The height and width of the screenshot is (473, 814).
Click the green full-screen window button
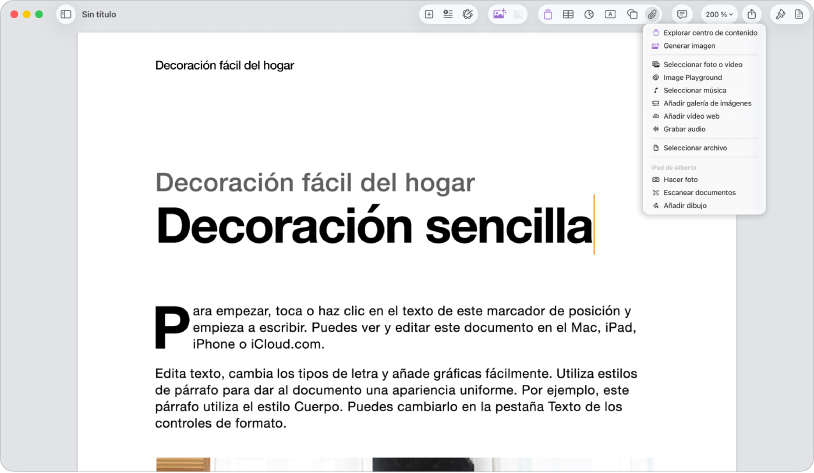pyautogui.click(x=39, y=14)
